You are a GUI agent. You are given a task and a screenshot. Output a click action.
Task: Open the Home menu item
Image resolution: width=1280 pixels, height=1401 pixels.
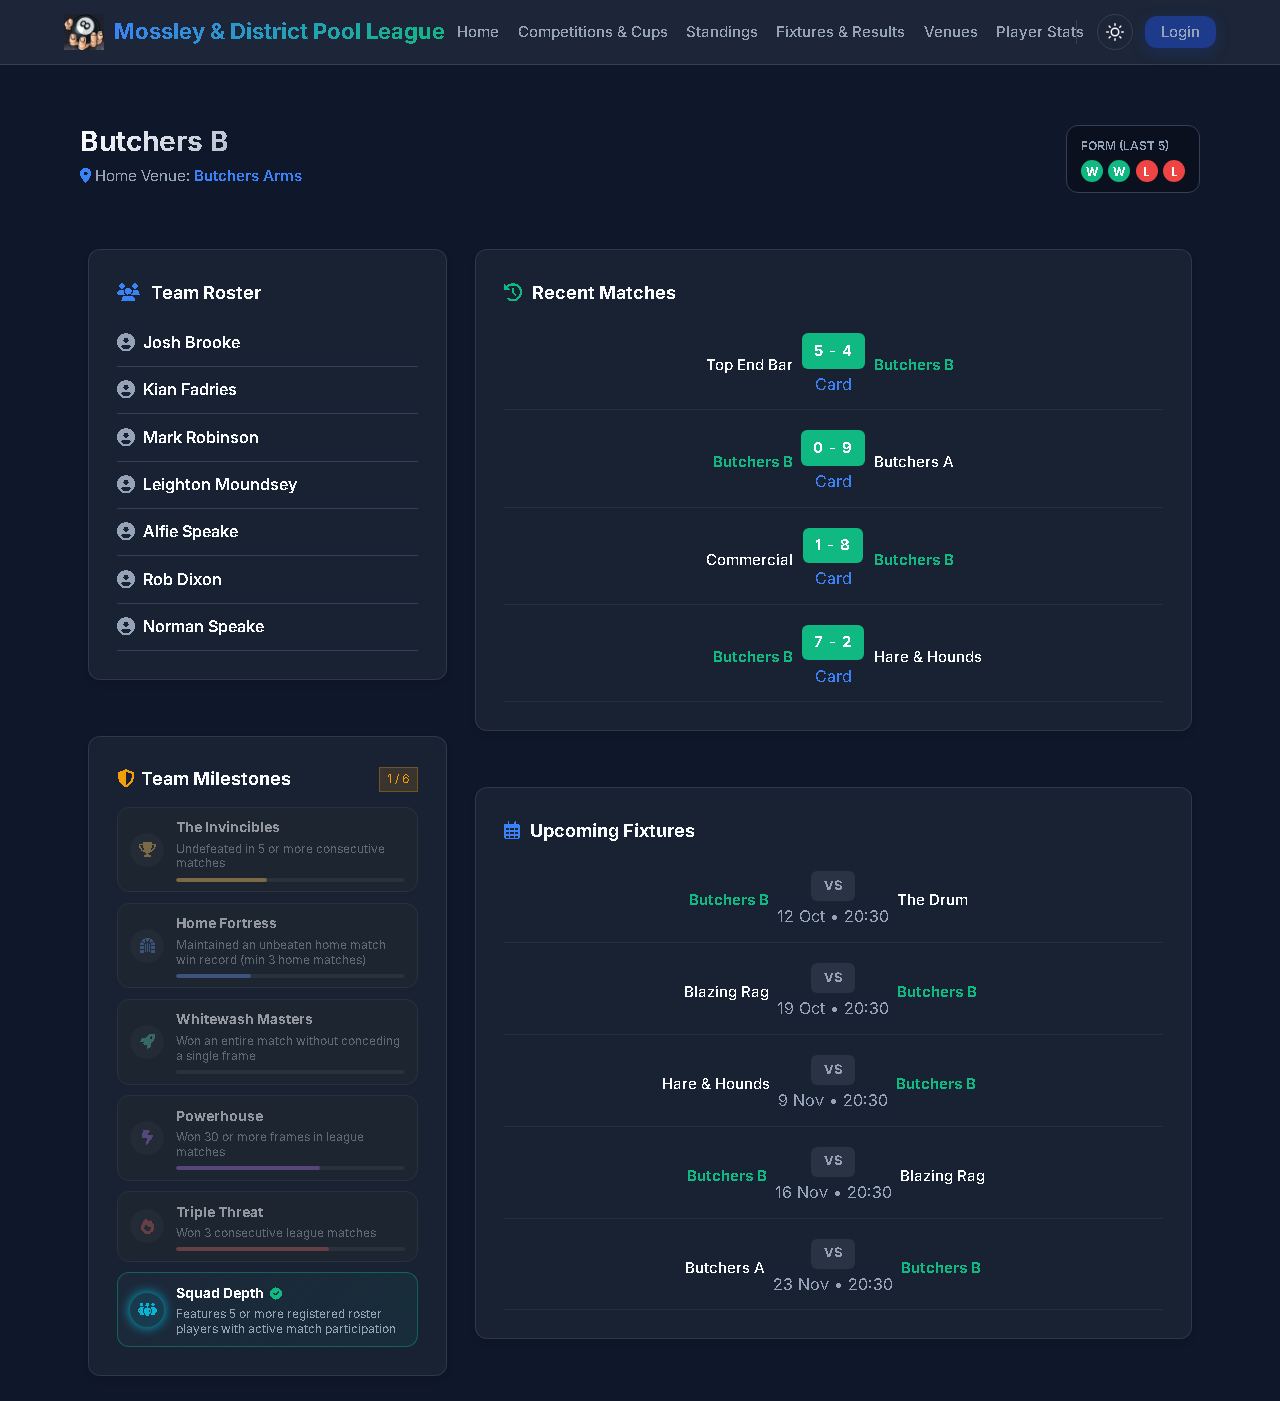[478, 32]
